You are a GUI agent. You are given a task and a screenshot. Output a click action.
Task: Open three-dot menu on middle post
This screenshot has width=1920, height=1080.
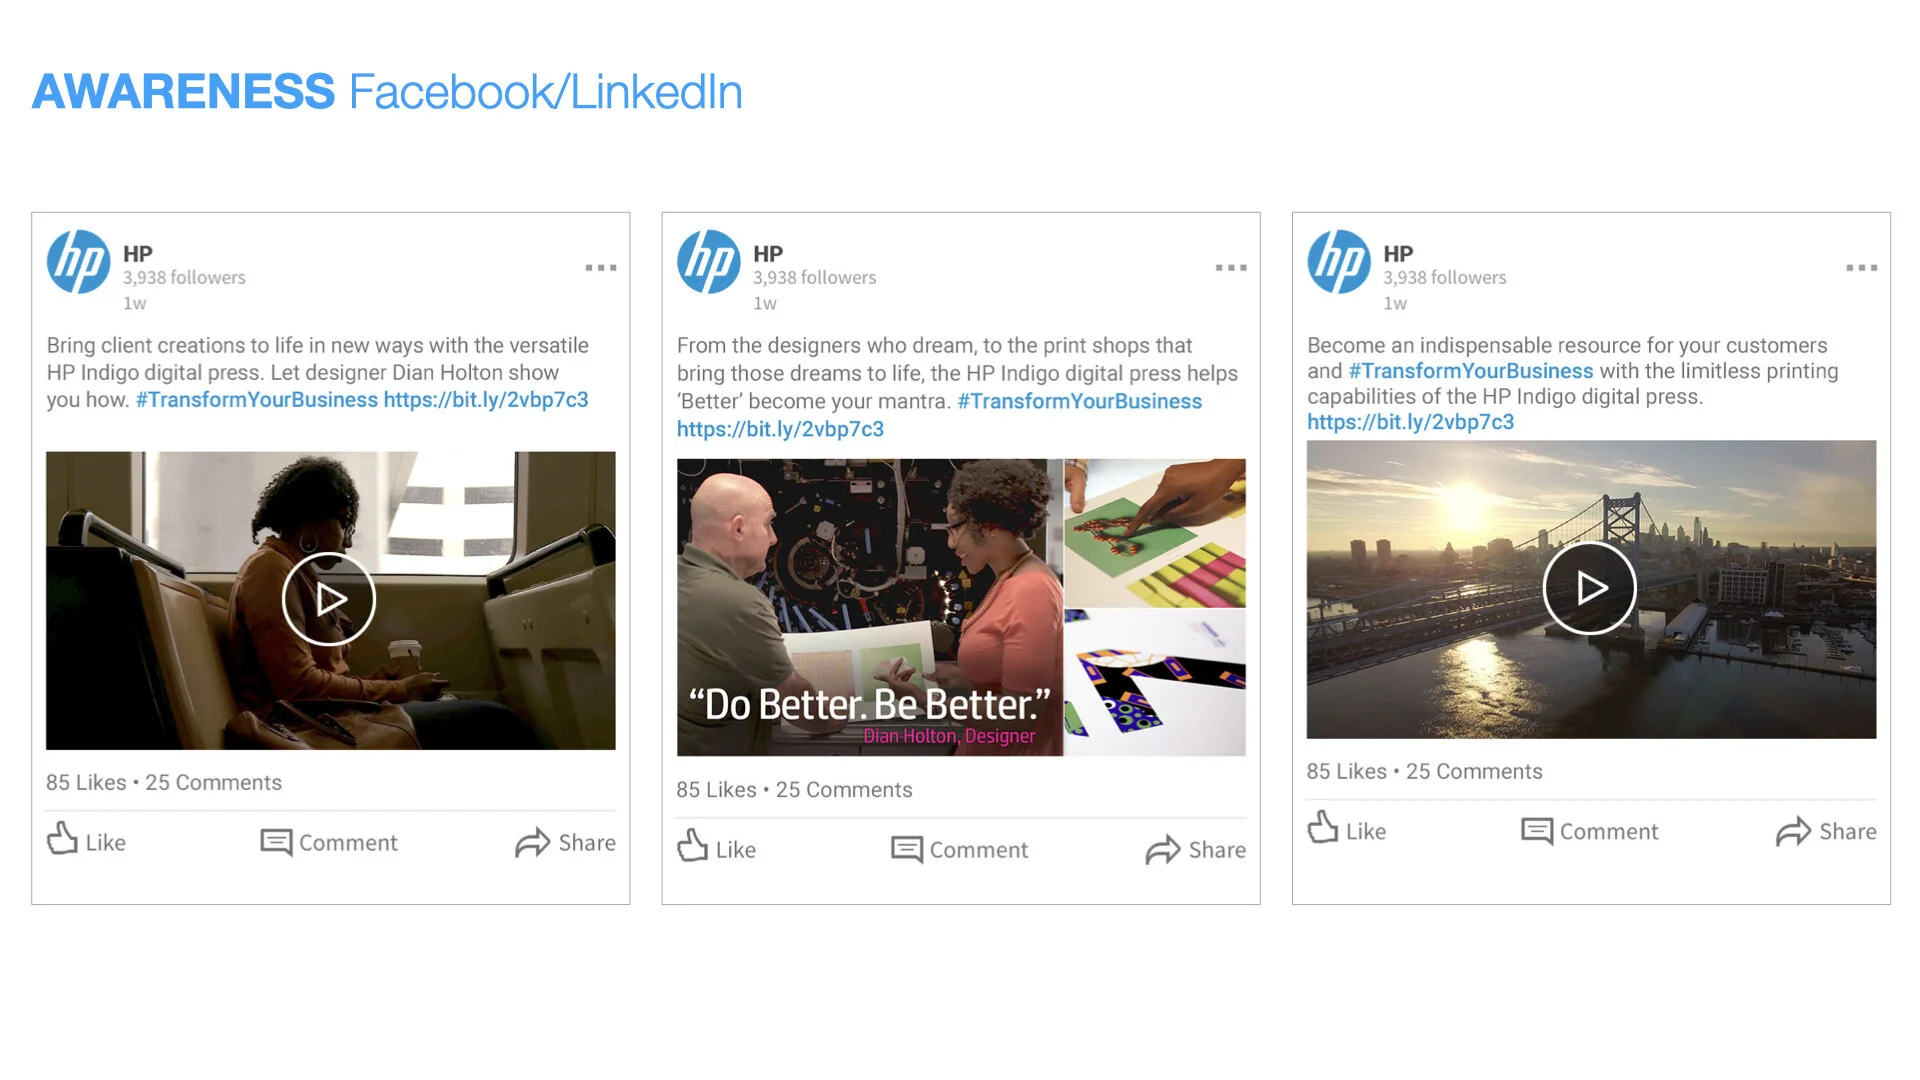[x=1230, y=267]
